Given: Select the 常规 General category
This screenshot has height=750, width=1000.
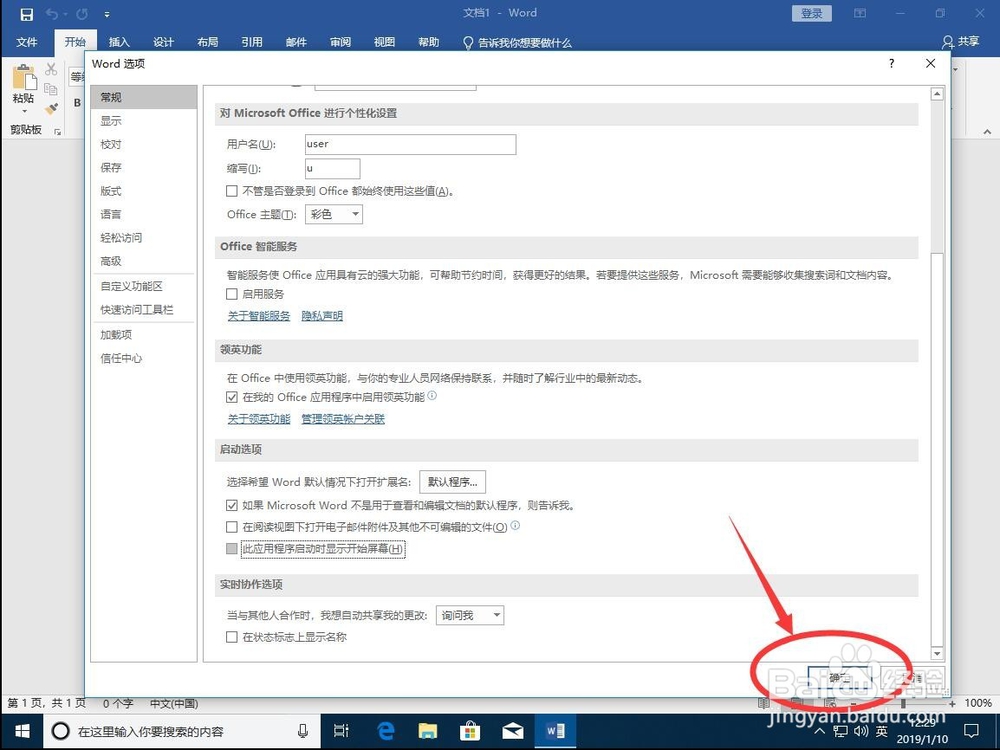Looking at the screenshot, I should click(143, 97).
